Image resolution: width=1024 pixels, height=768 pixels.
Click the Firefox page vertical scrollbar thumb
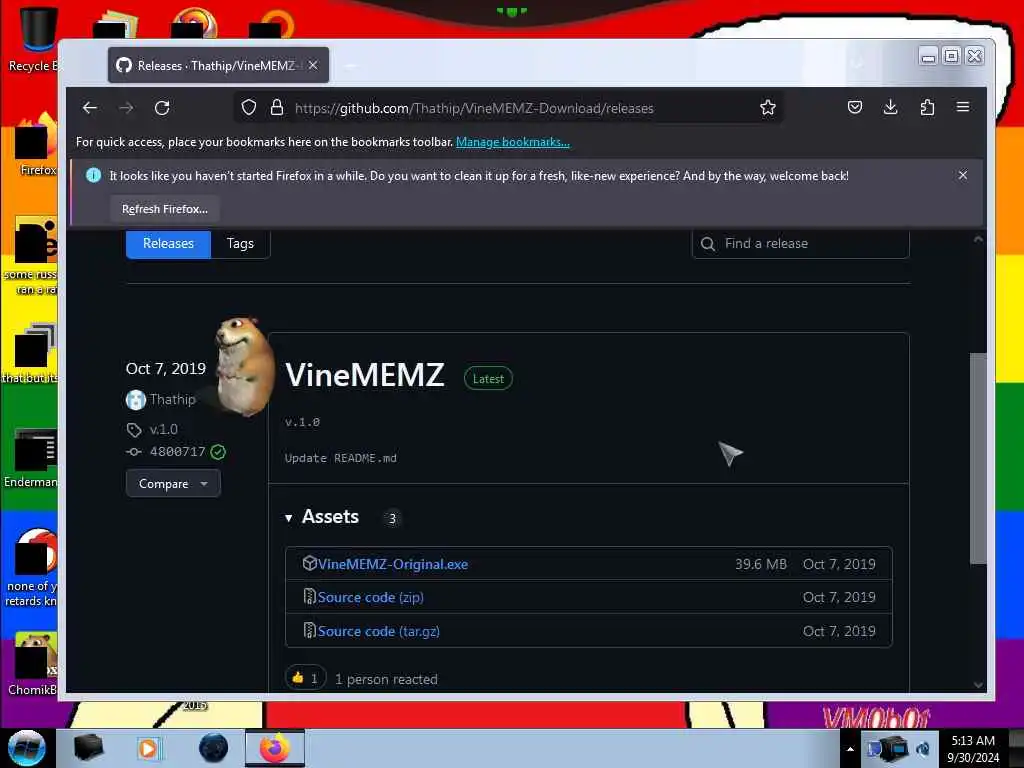[978, 458]
